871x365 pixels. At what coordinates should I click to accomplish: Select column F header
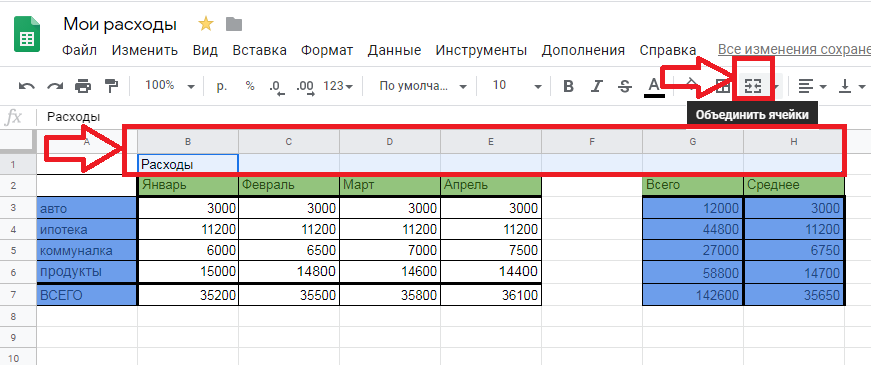pos(592,142)
